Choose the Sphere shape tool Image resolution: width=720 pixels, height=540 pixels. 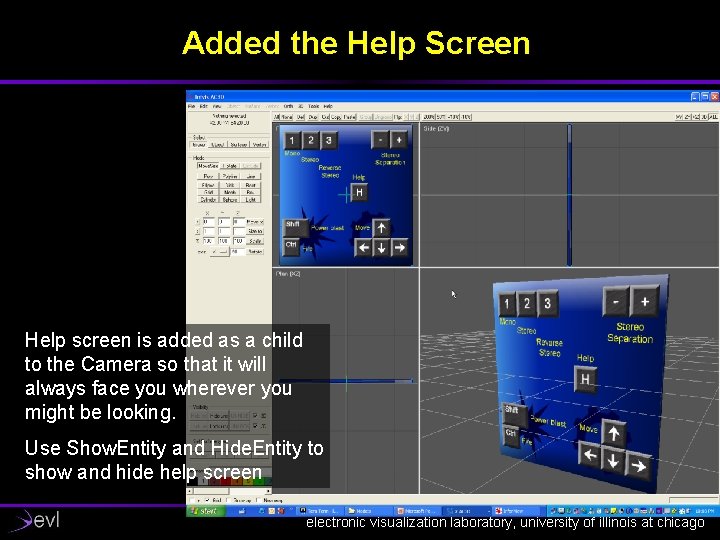tap(230, 200)
